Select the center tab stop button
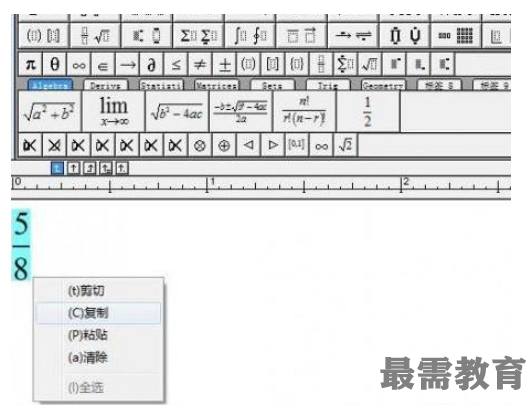 click(74, 168)
